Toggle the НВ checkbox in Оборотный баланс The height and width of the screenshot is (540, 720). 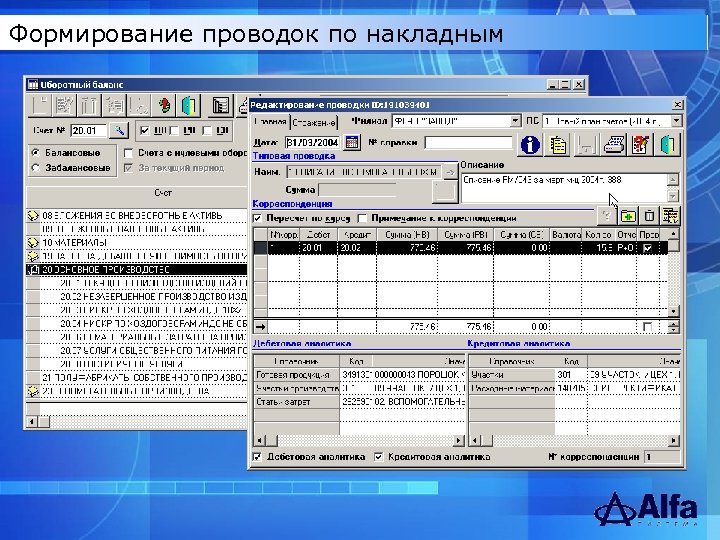[x=145, y=131]
